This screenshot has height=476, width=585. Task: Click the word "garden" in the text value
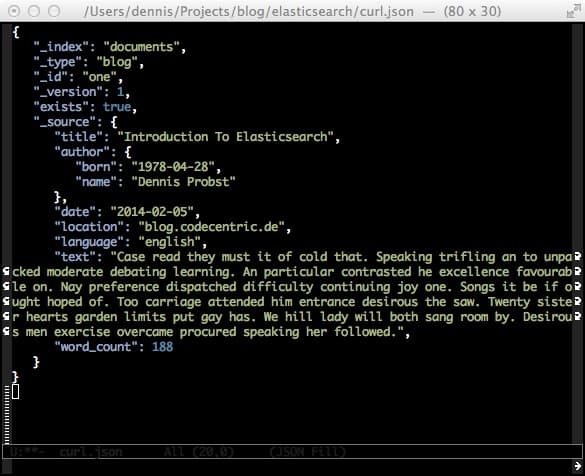[96, 317]
